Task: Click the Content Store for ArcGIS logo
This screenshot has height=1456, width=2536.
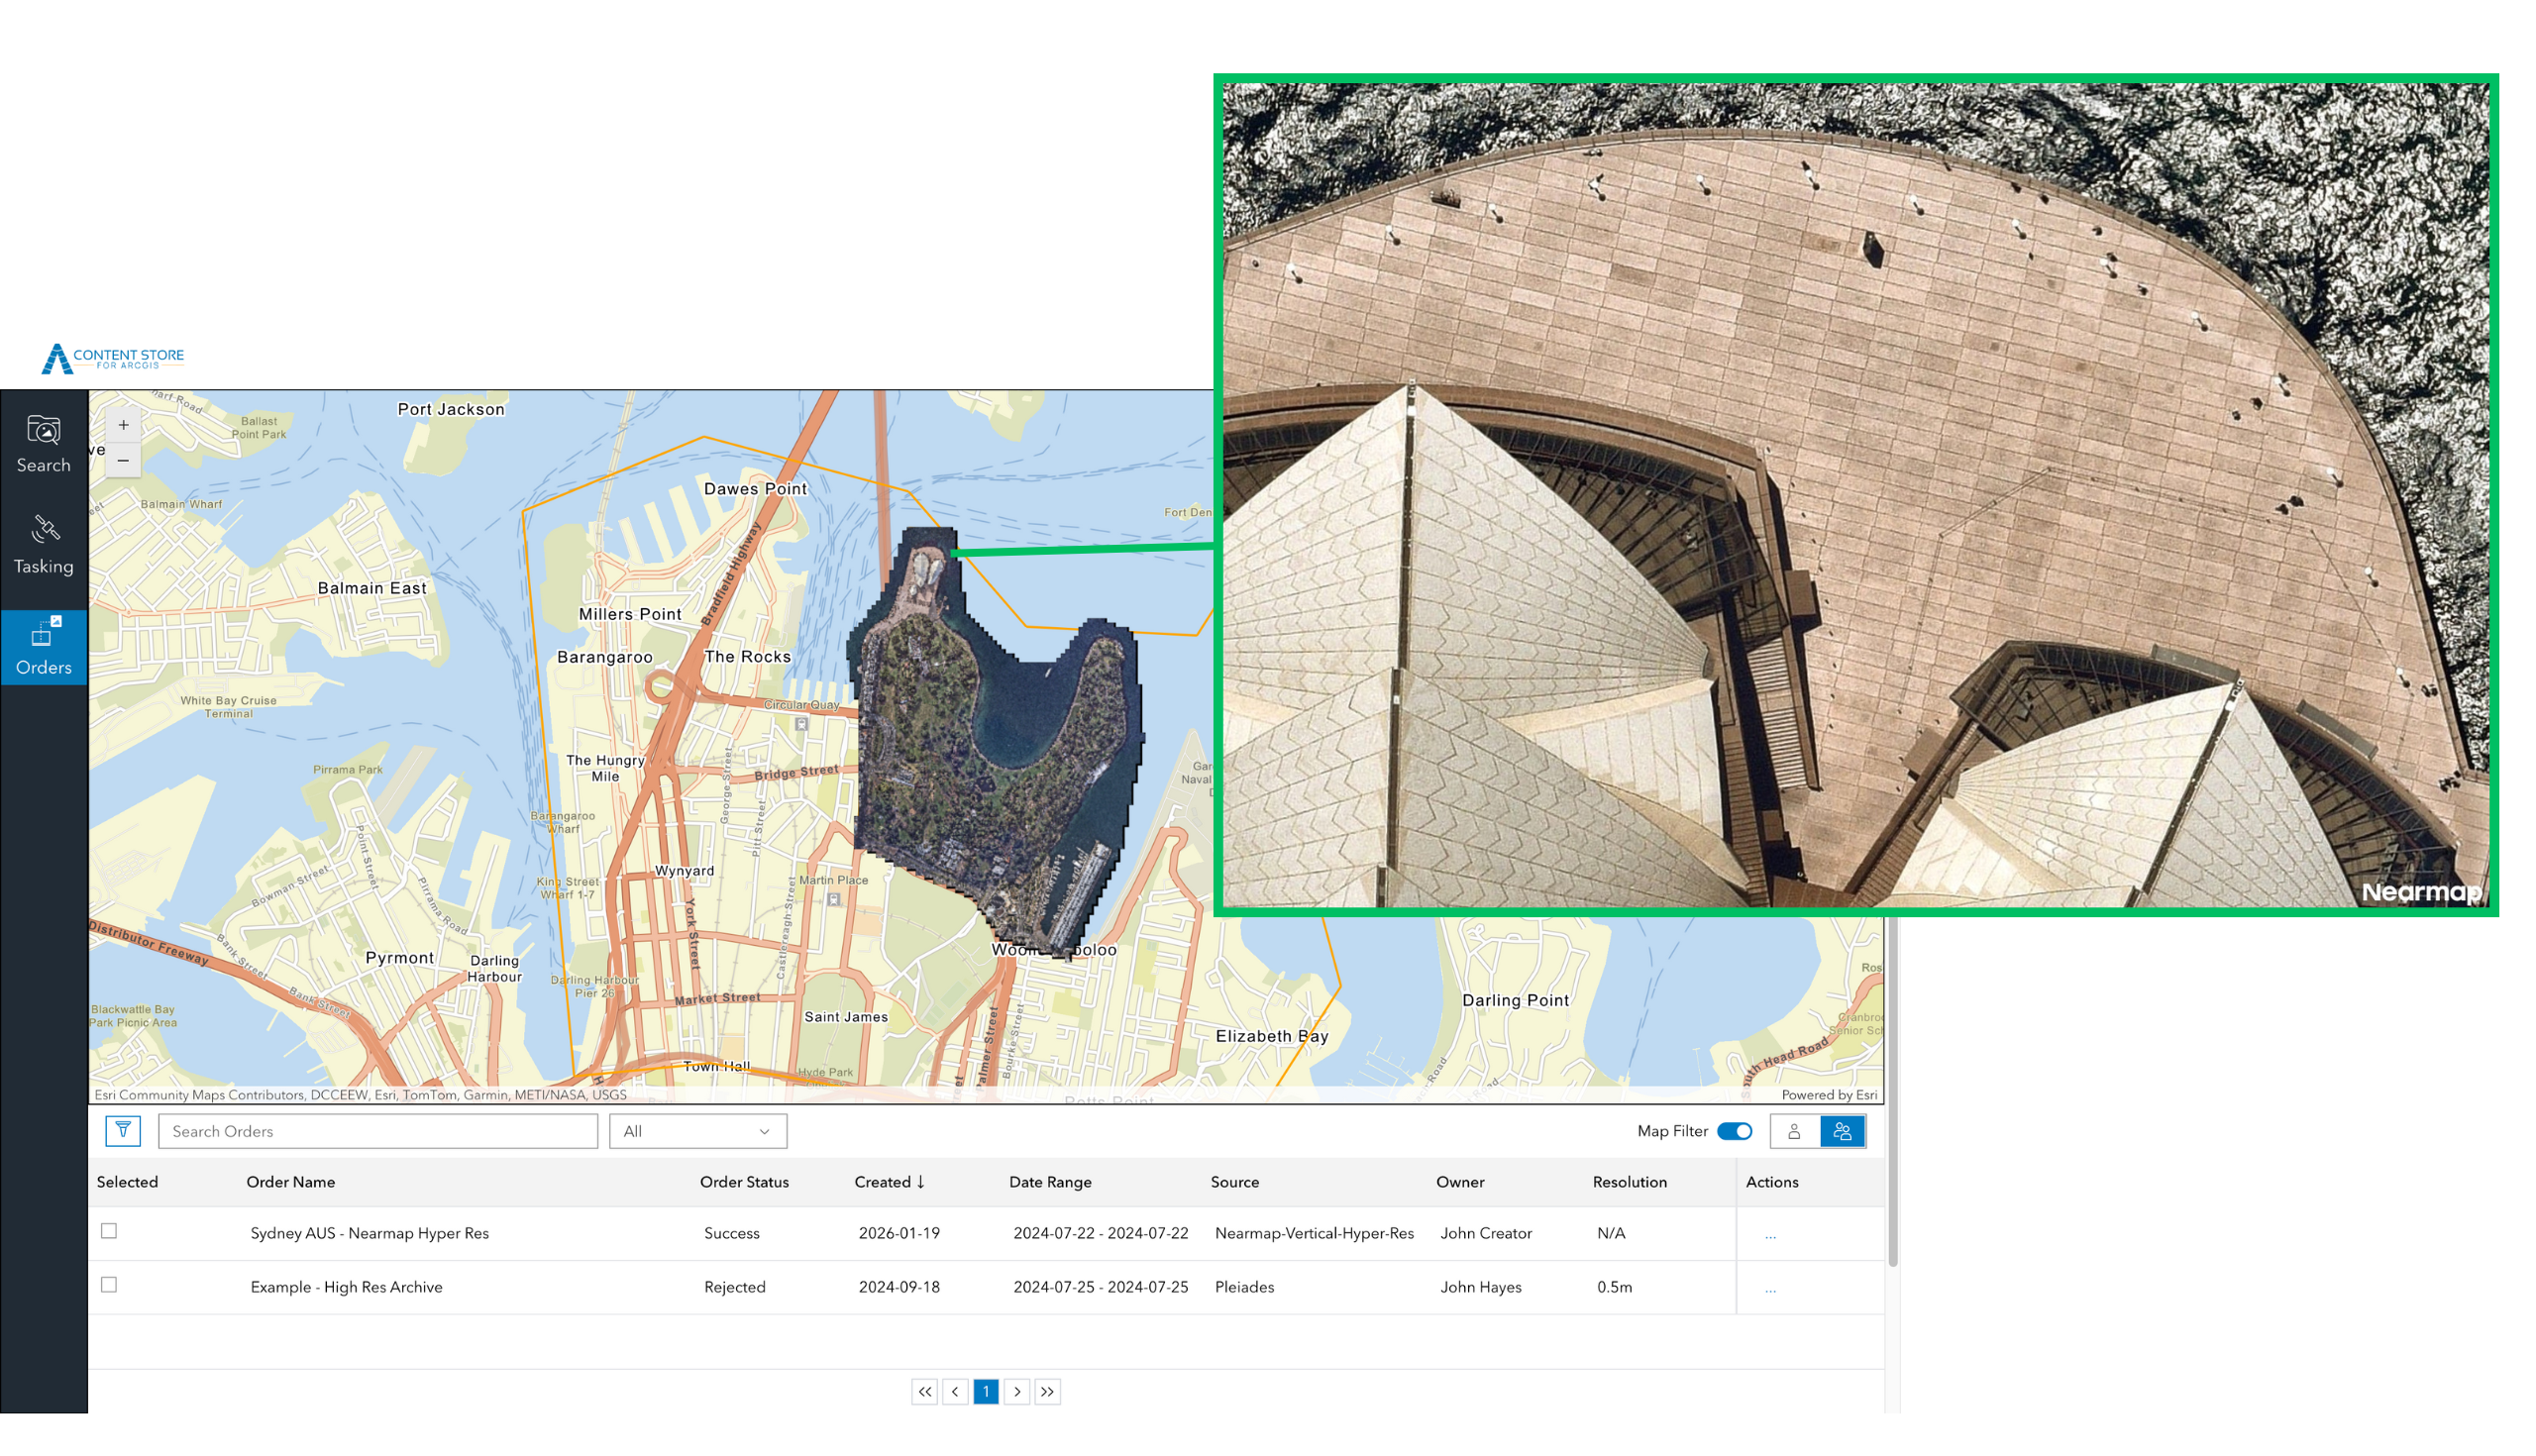Action: click(x=113, y=358)
